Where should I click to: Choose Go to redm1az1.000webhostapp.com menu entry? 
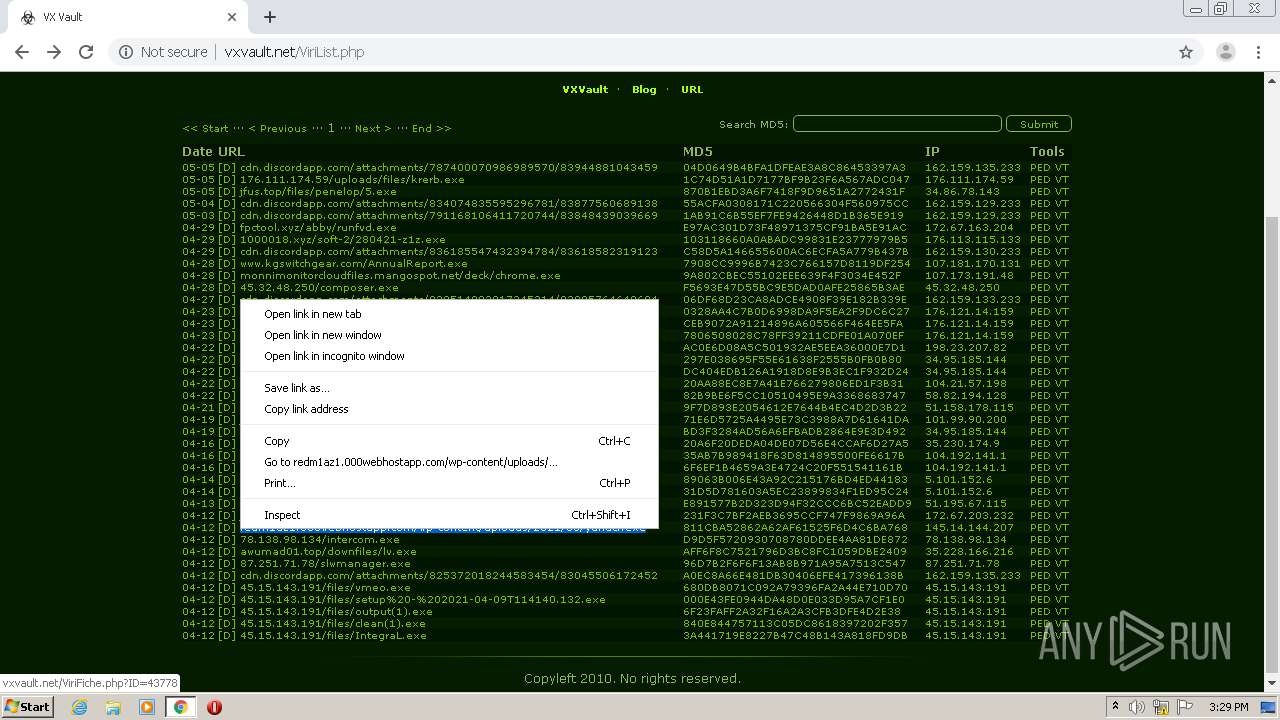pos(449,462)
